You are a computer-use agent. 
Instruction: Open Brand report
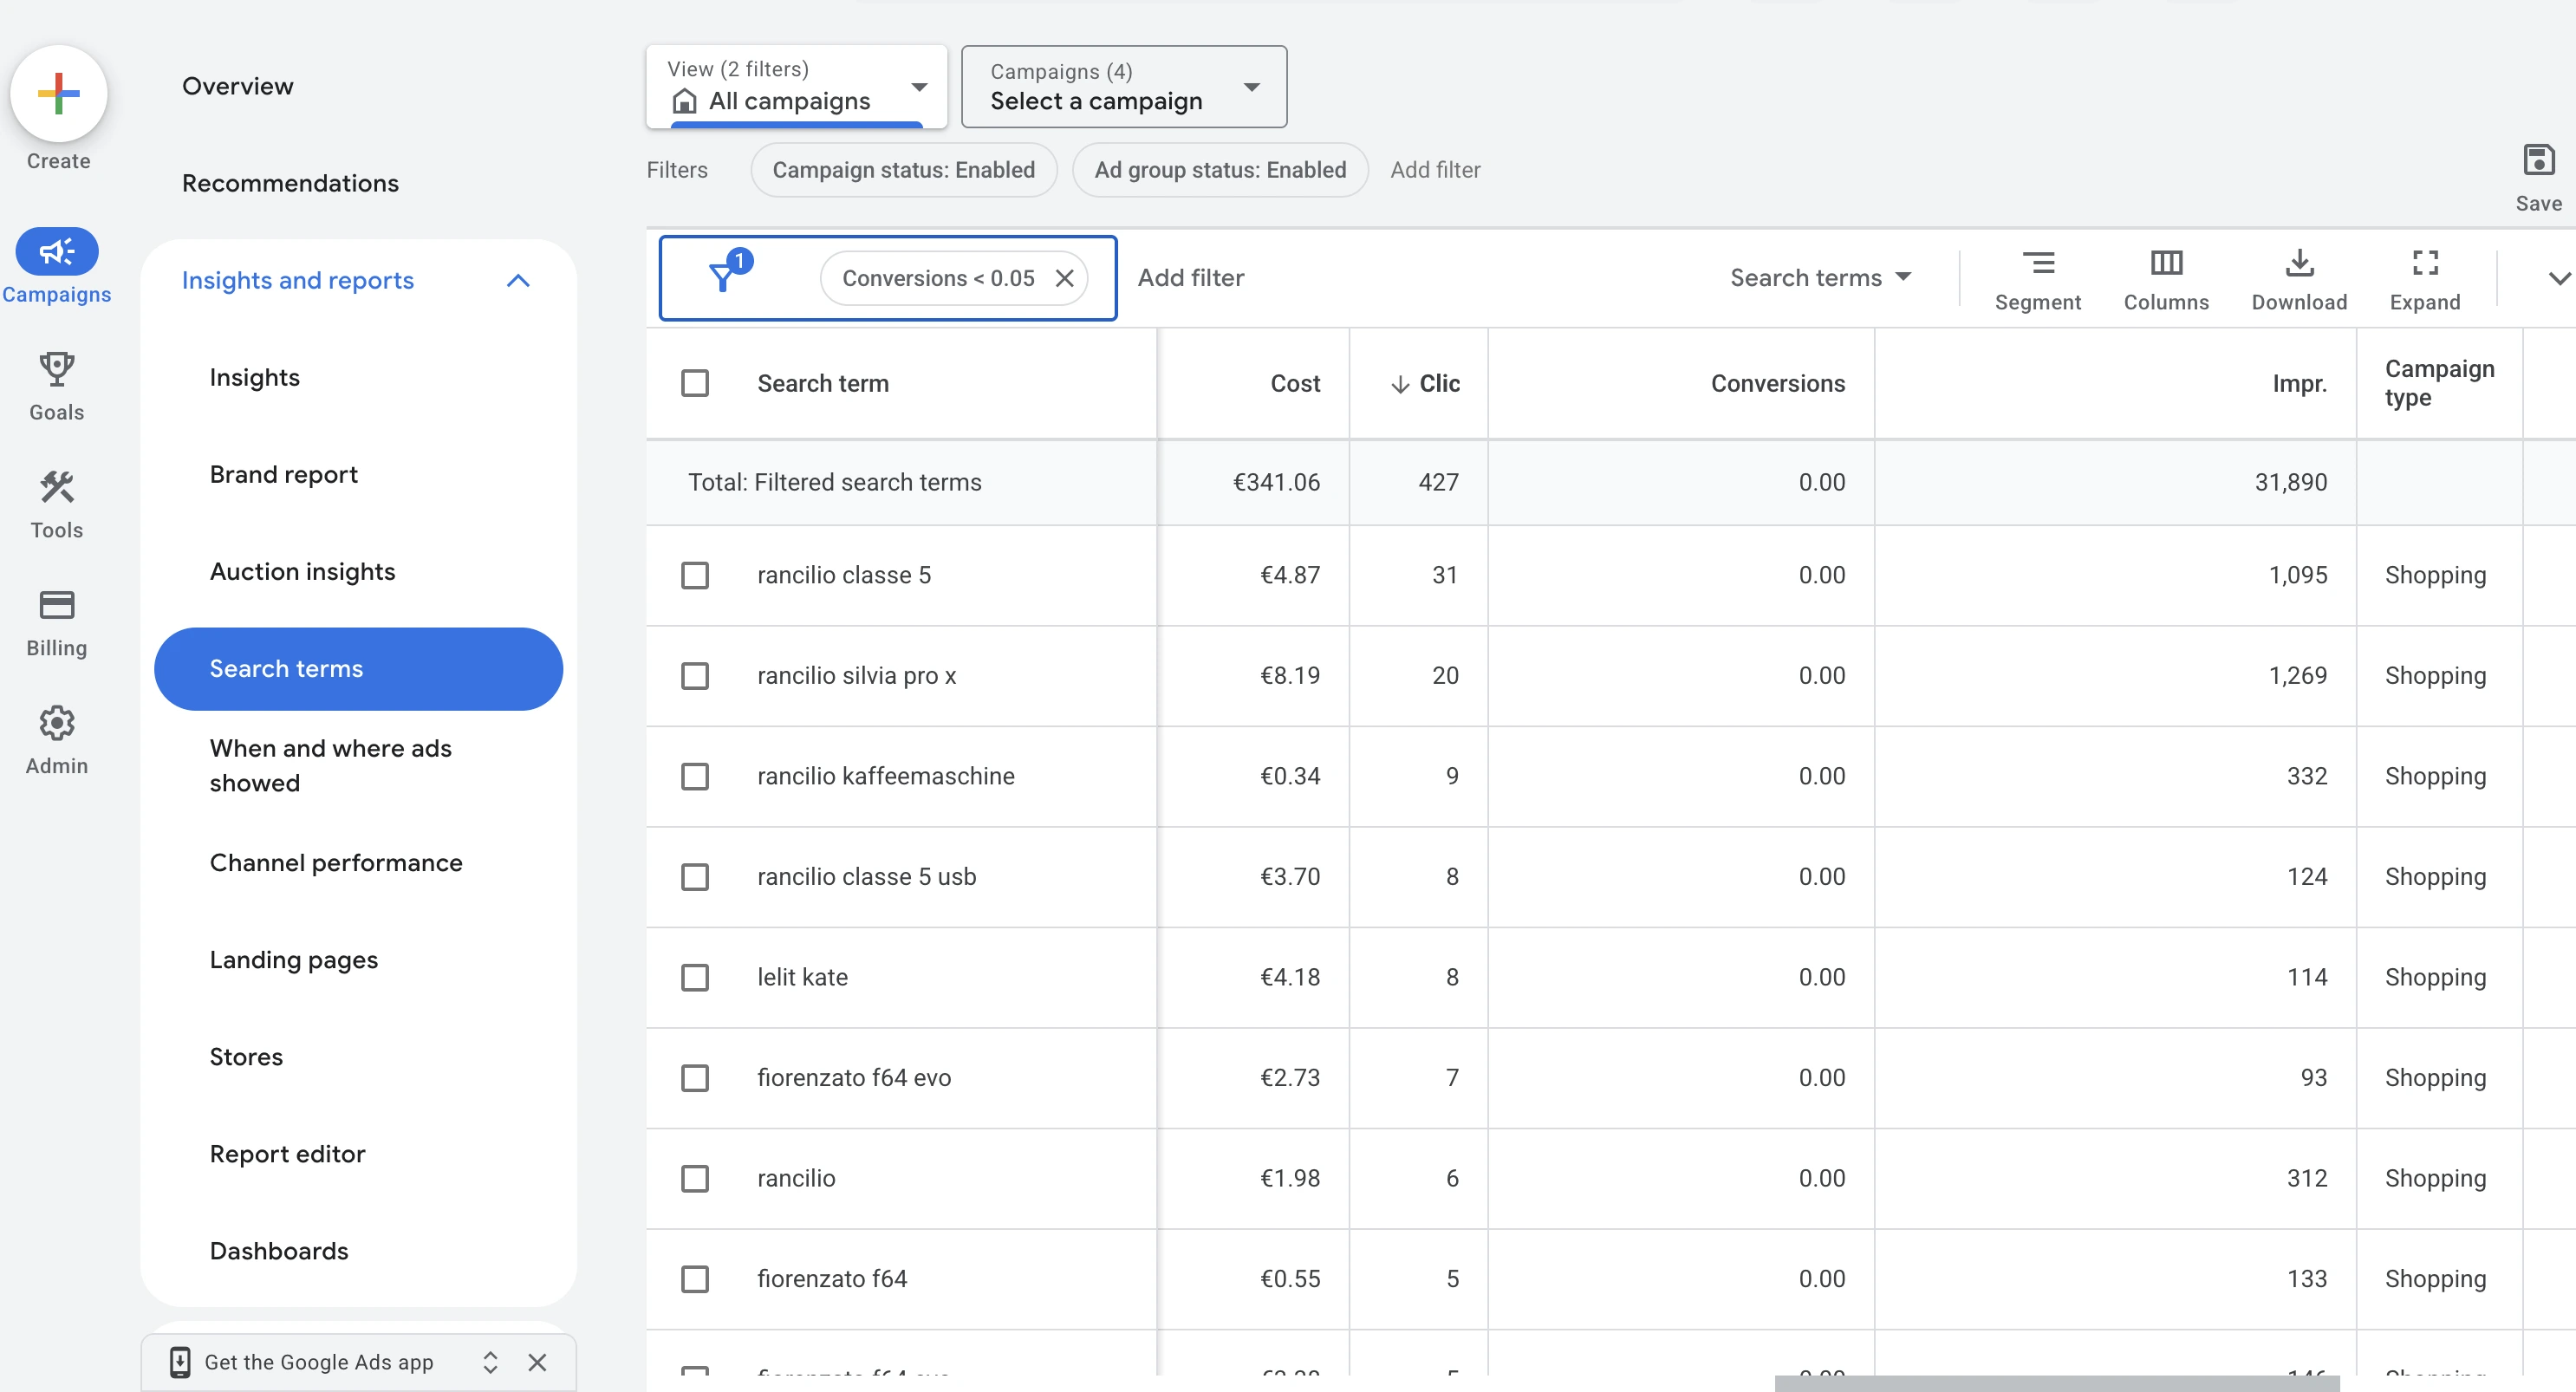click(284, 474)
